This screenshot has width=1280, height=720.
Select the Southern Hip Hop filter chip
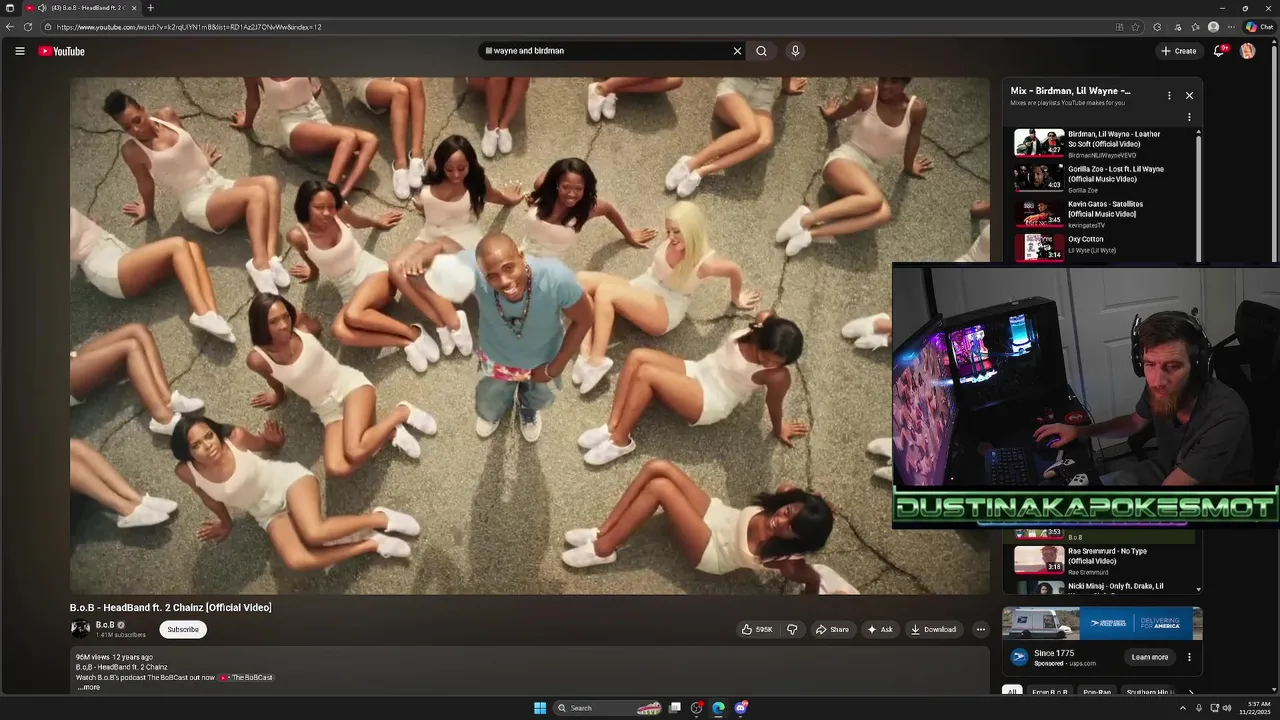pos(1149,692)
